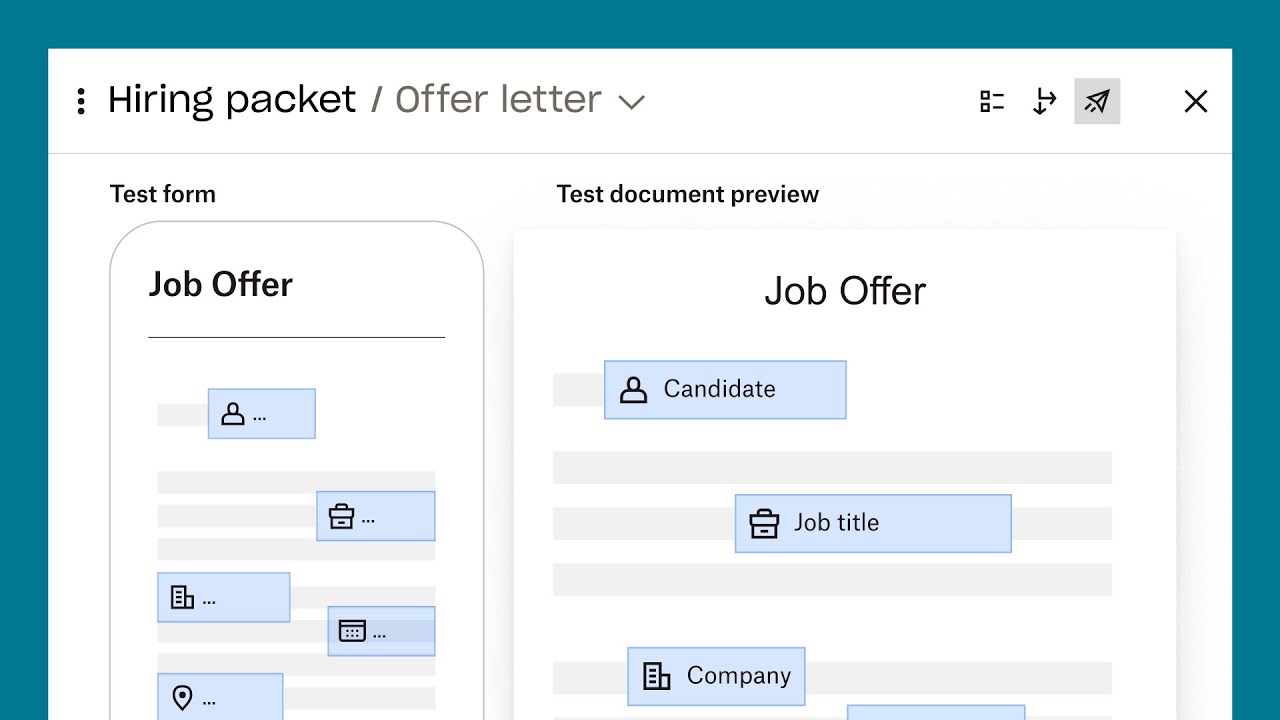Select the branching logic arrows icon
Viewport: 1280px width, 720px height.
(x=1044, y=101)
